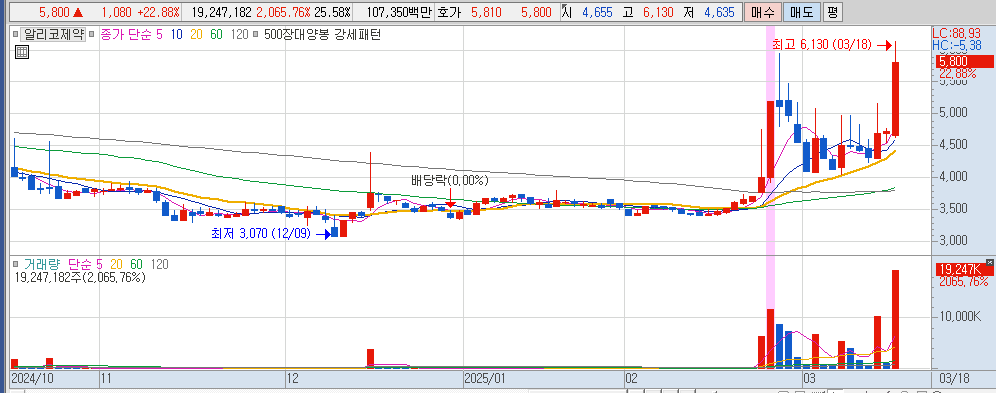Click the 19,247,182주(2,065.76%) volume readout
The width and height of the screenshot is (996, 393).
coord(80,277)
